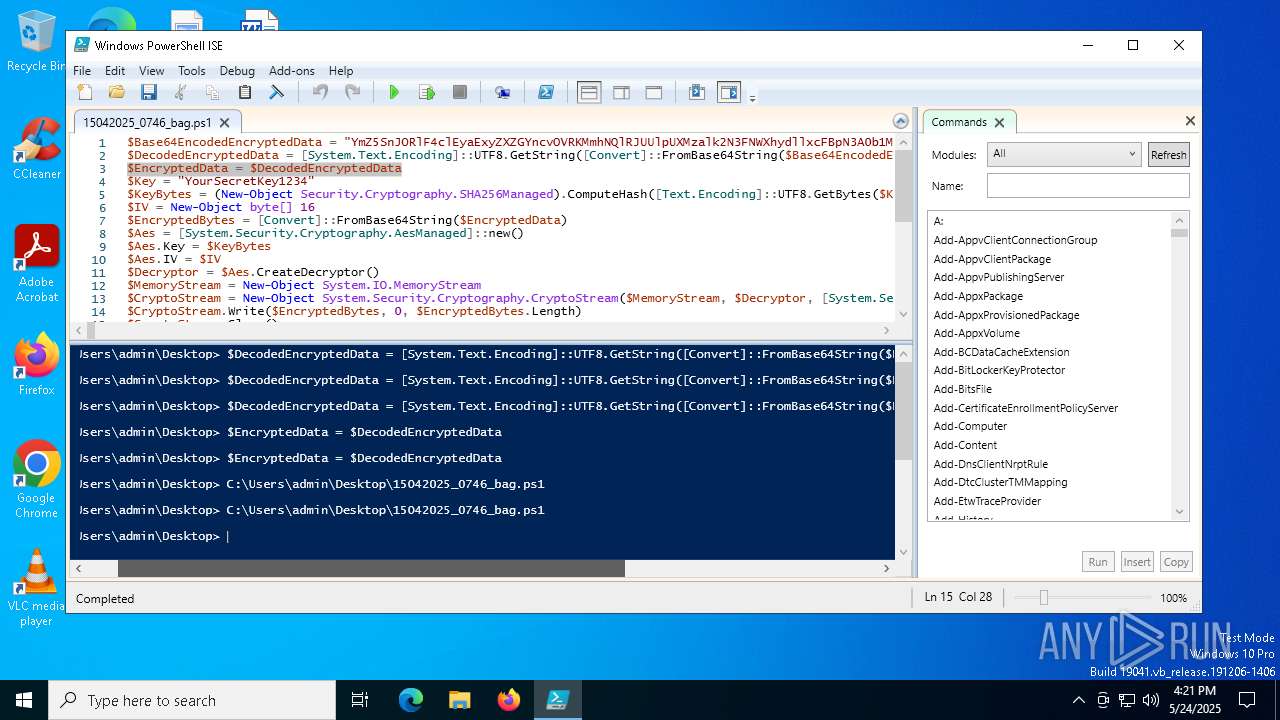Select Add-CertificateEnrollmentPolicyServer command
The width and height of the screenshot is (1280, 720).
(1025, 408)
